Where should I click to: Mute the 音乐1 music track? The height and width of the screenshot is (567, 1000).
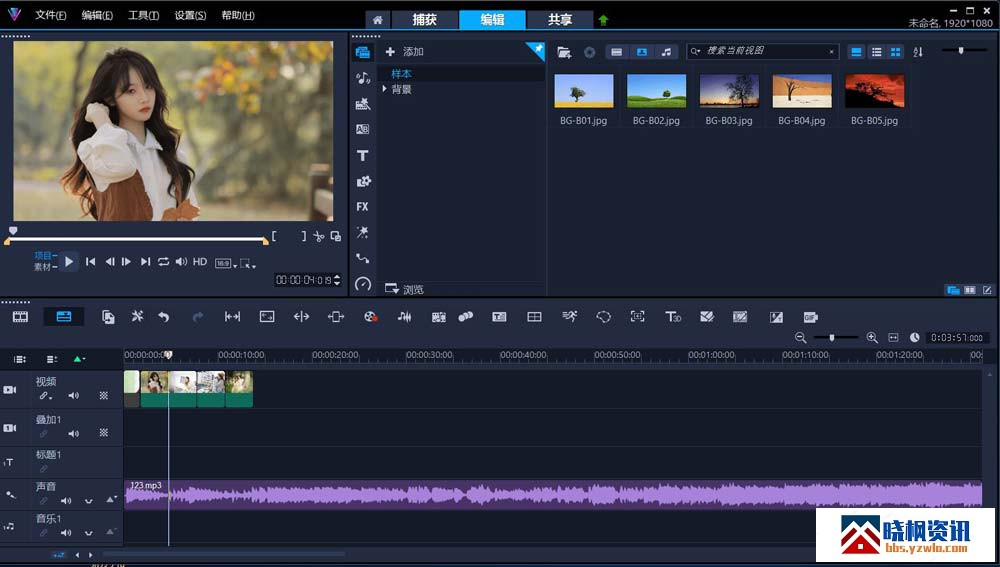(x=66, y=533)
